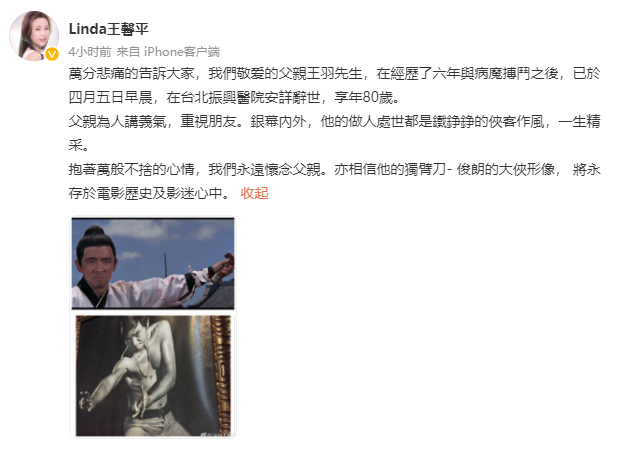Image resolution: width=619 pixels, height=449 pixels.
Task: Click the line starting 抱著萬般不捨的心情
Action: (334, 169)
